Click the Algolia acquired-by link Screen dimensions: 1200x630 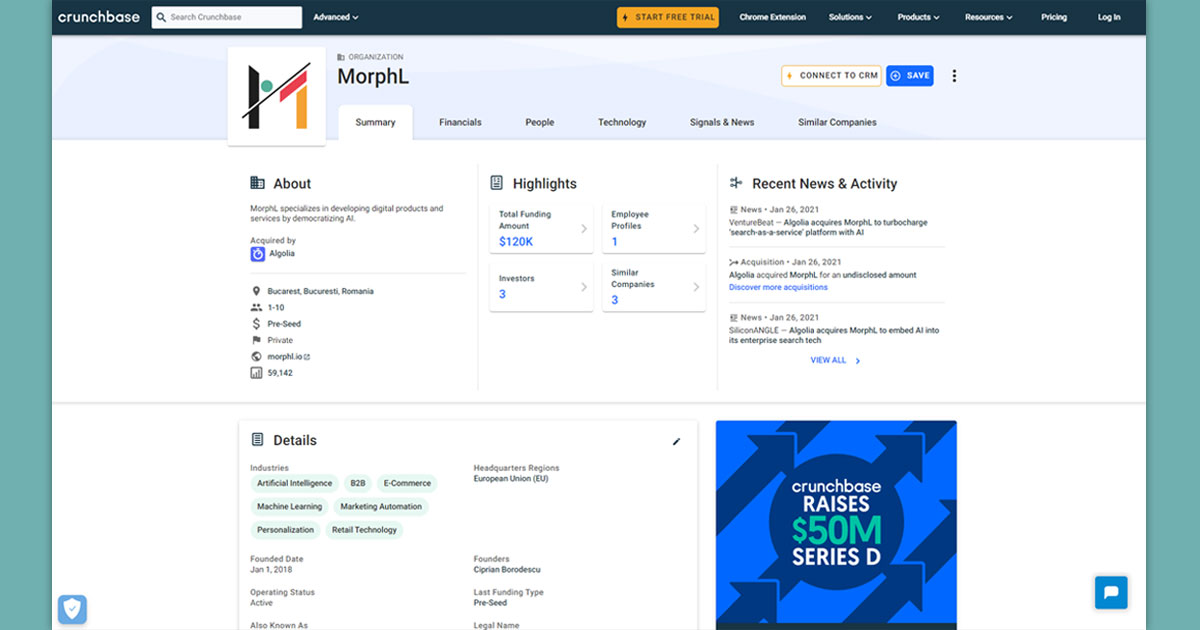282,254
